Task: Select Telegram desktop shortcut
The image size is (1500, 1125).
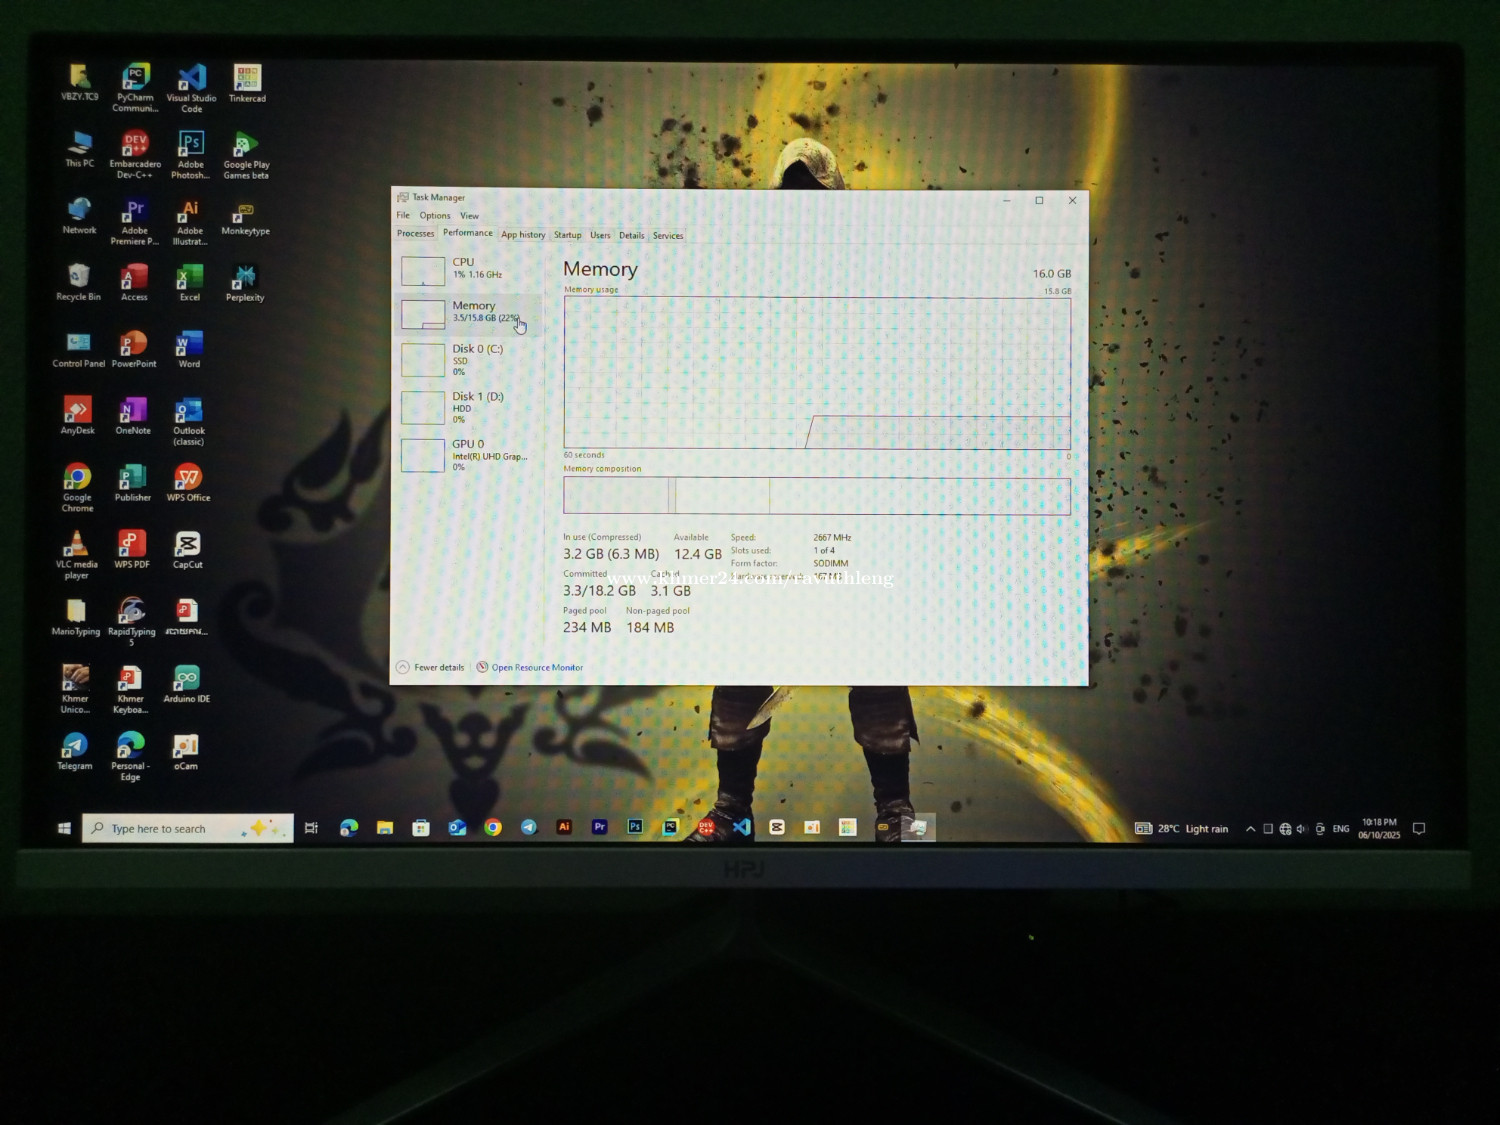Action: tap(74, 751)
